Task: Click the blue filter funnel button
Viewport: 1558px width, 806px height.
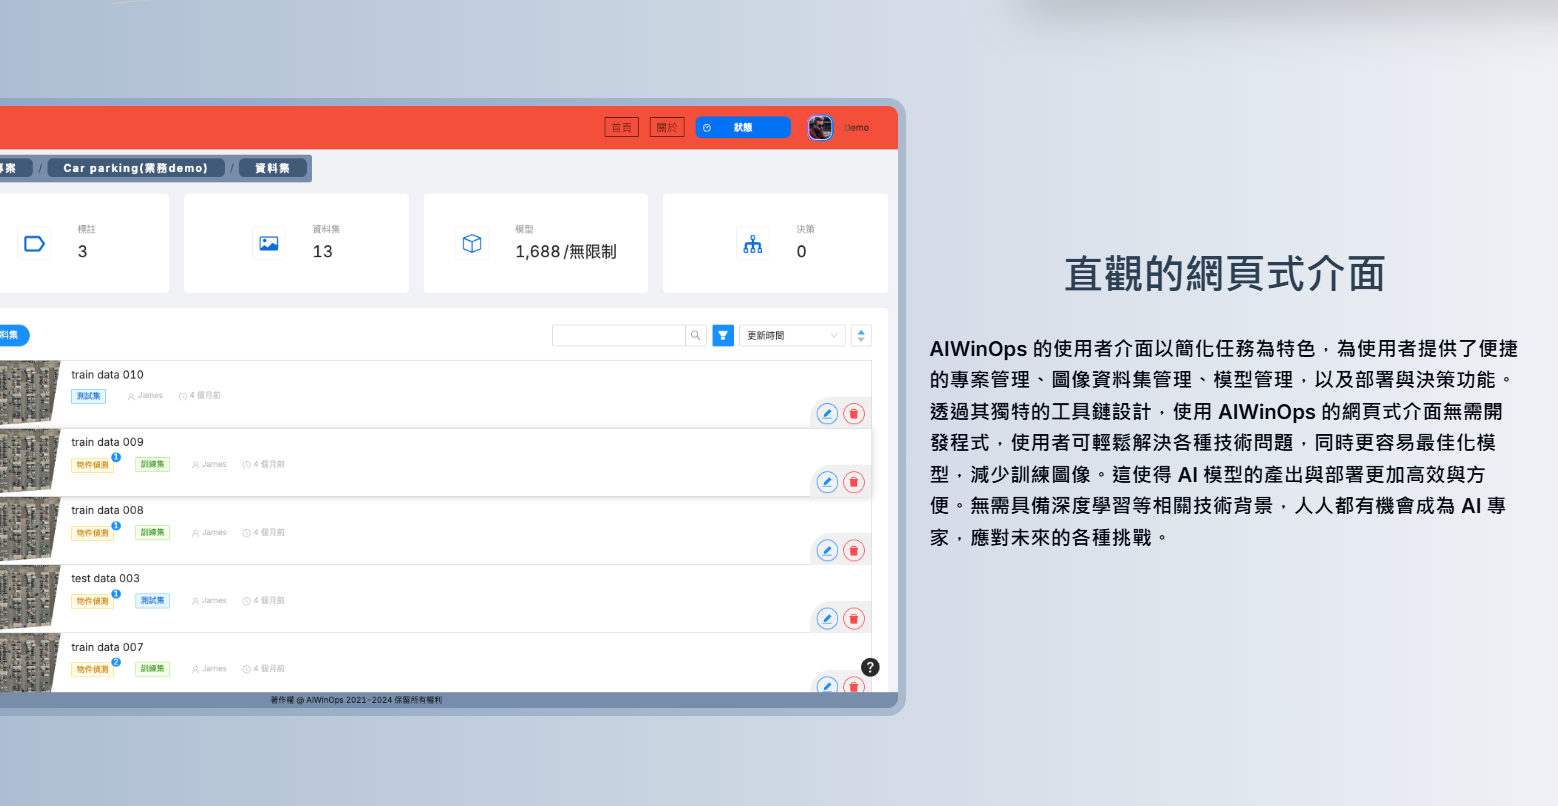Action: pos(723,336)
